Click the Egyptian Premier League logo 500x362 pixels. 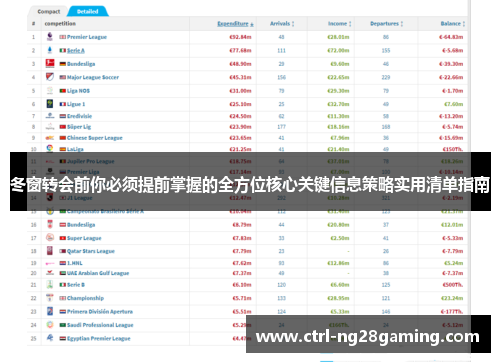coord(50,338)
